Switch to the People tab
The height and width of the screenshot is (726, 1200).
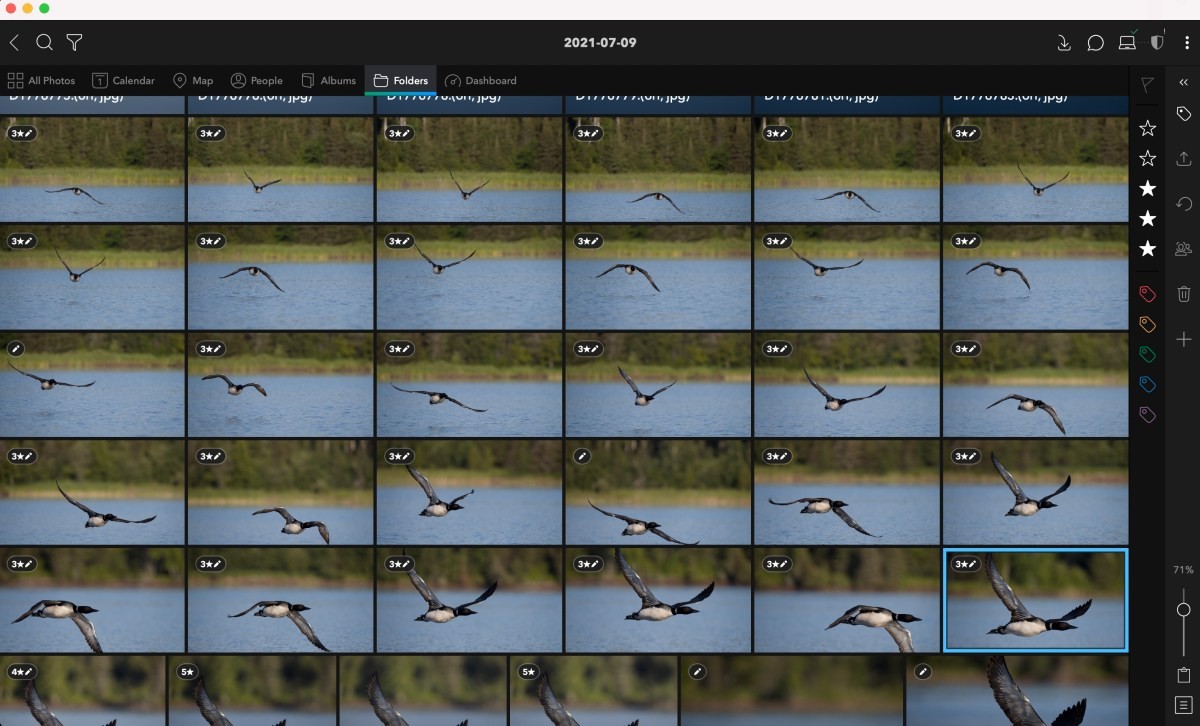click(x=257, y=80)
